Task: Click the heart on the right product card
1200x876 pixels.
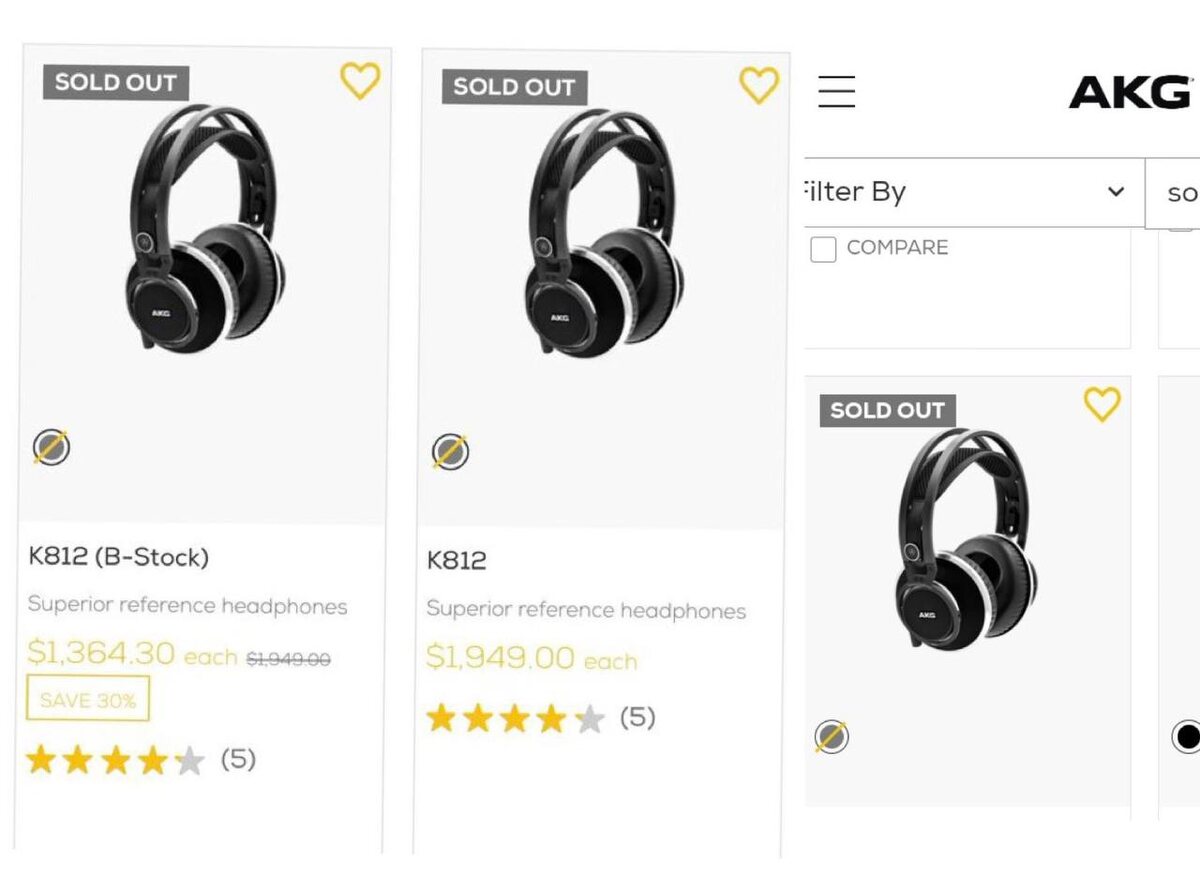Action: (x=1101, y=404)
